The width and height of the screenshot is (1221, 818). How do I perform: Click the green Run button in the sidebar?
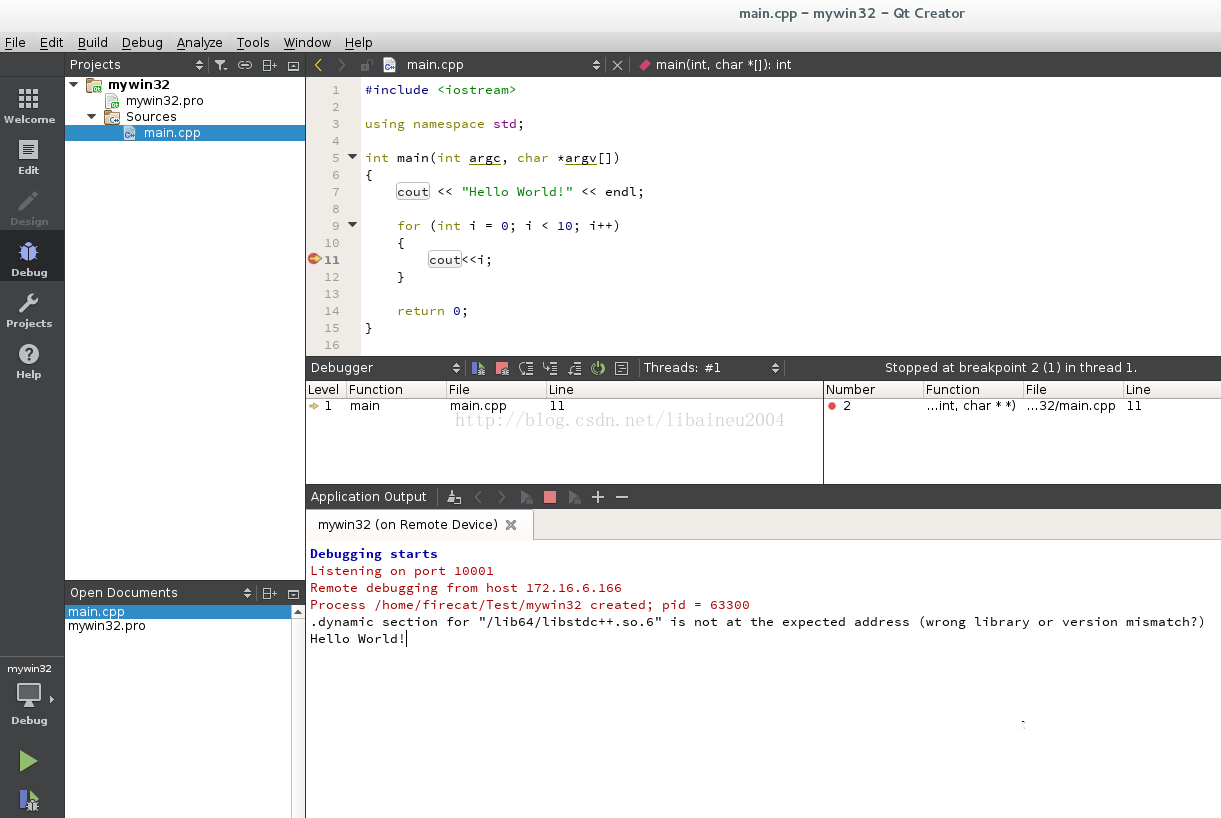coord(29,760)
